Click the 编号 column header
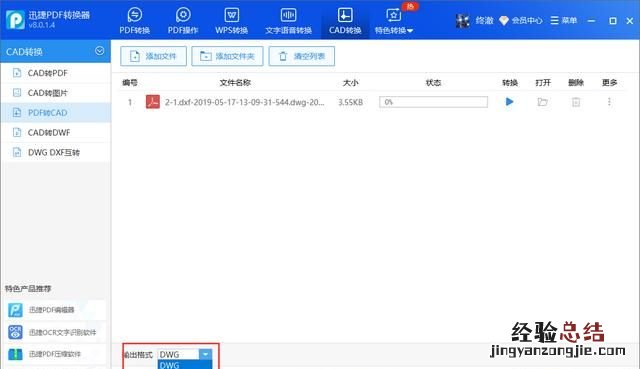Image resolution: width=640 pixels, height=369 pixels. [130, 82]
